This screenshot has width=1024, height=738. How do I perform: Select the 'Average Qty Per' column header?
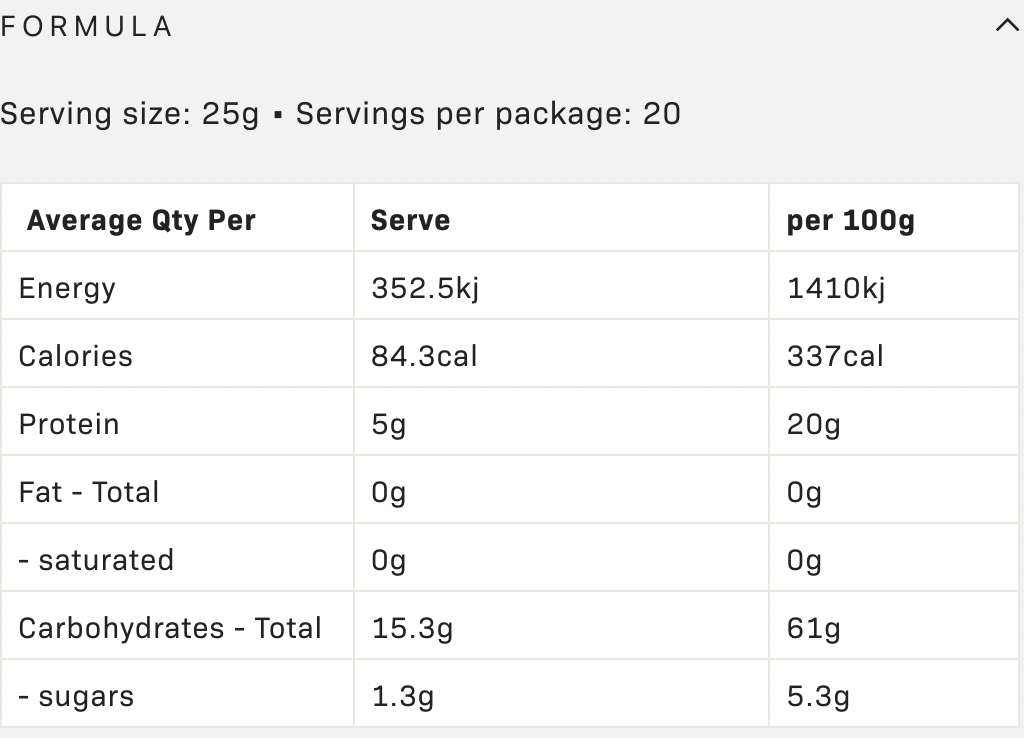(141, 220)
